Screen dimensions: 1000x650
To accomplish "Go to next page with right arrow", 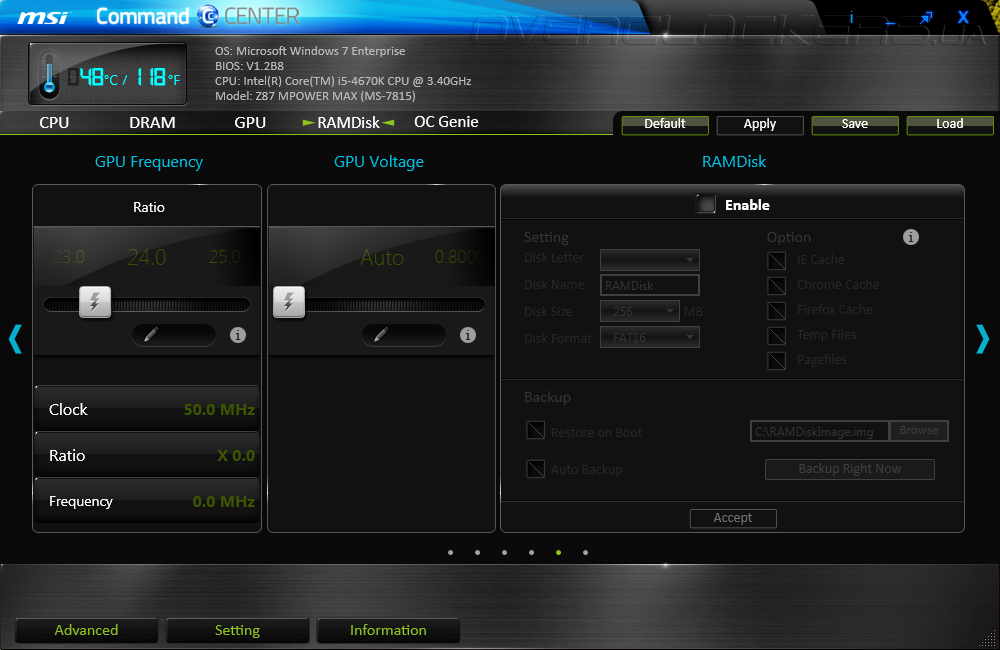I will click(983, 339).
